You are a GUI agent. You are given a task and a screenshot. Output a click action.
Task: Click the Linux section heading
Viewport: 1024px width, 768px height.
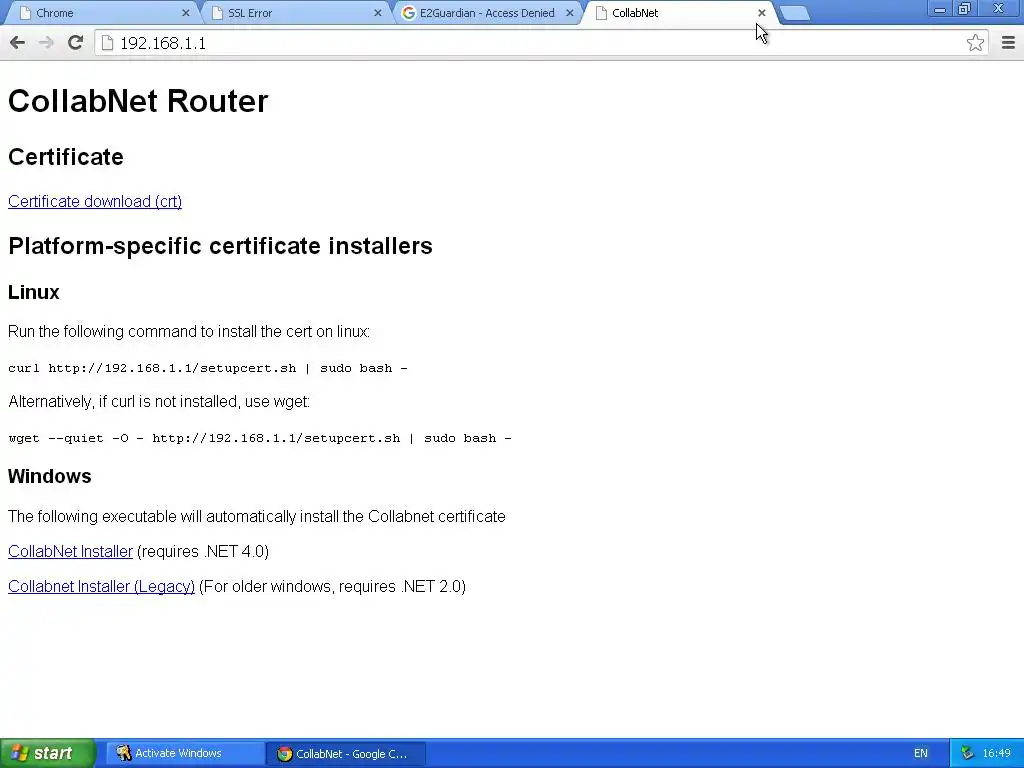point(33,292)
